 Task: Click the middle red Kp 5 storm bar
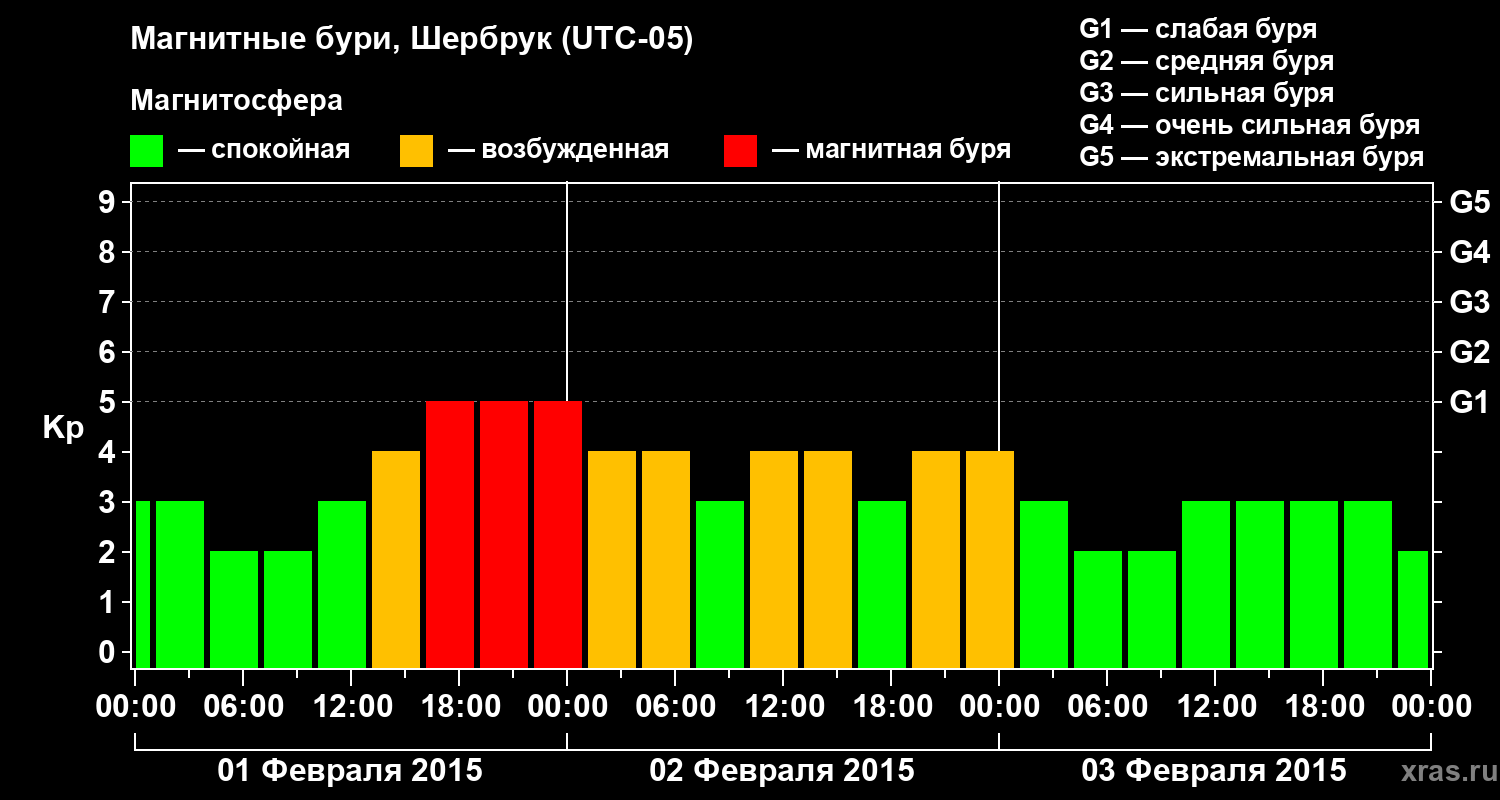(504, 534)
